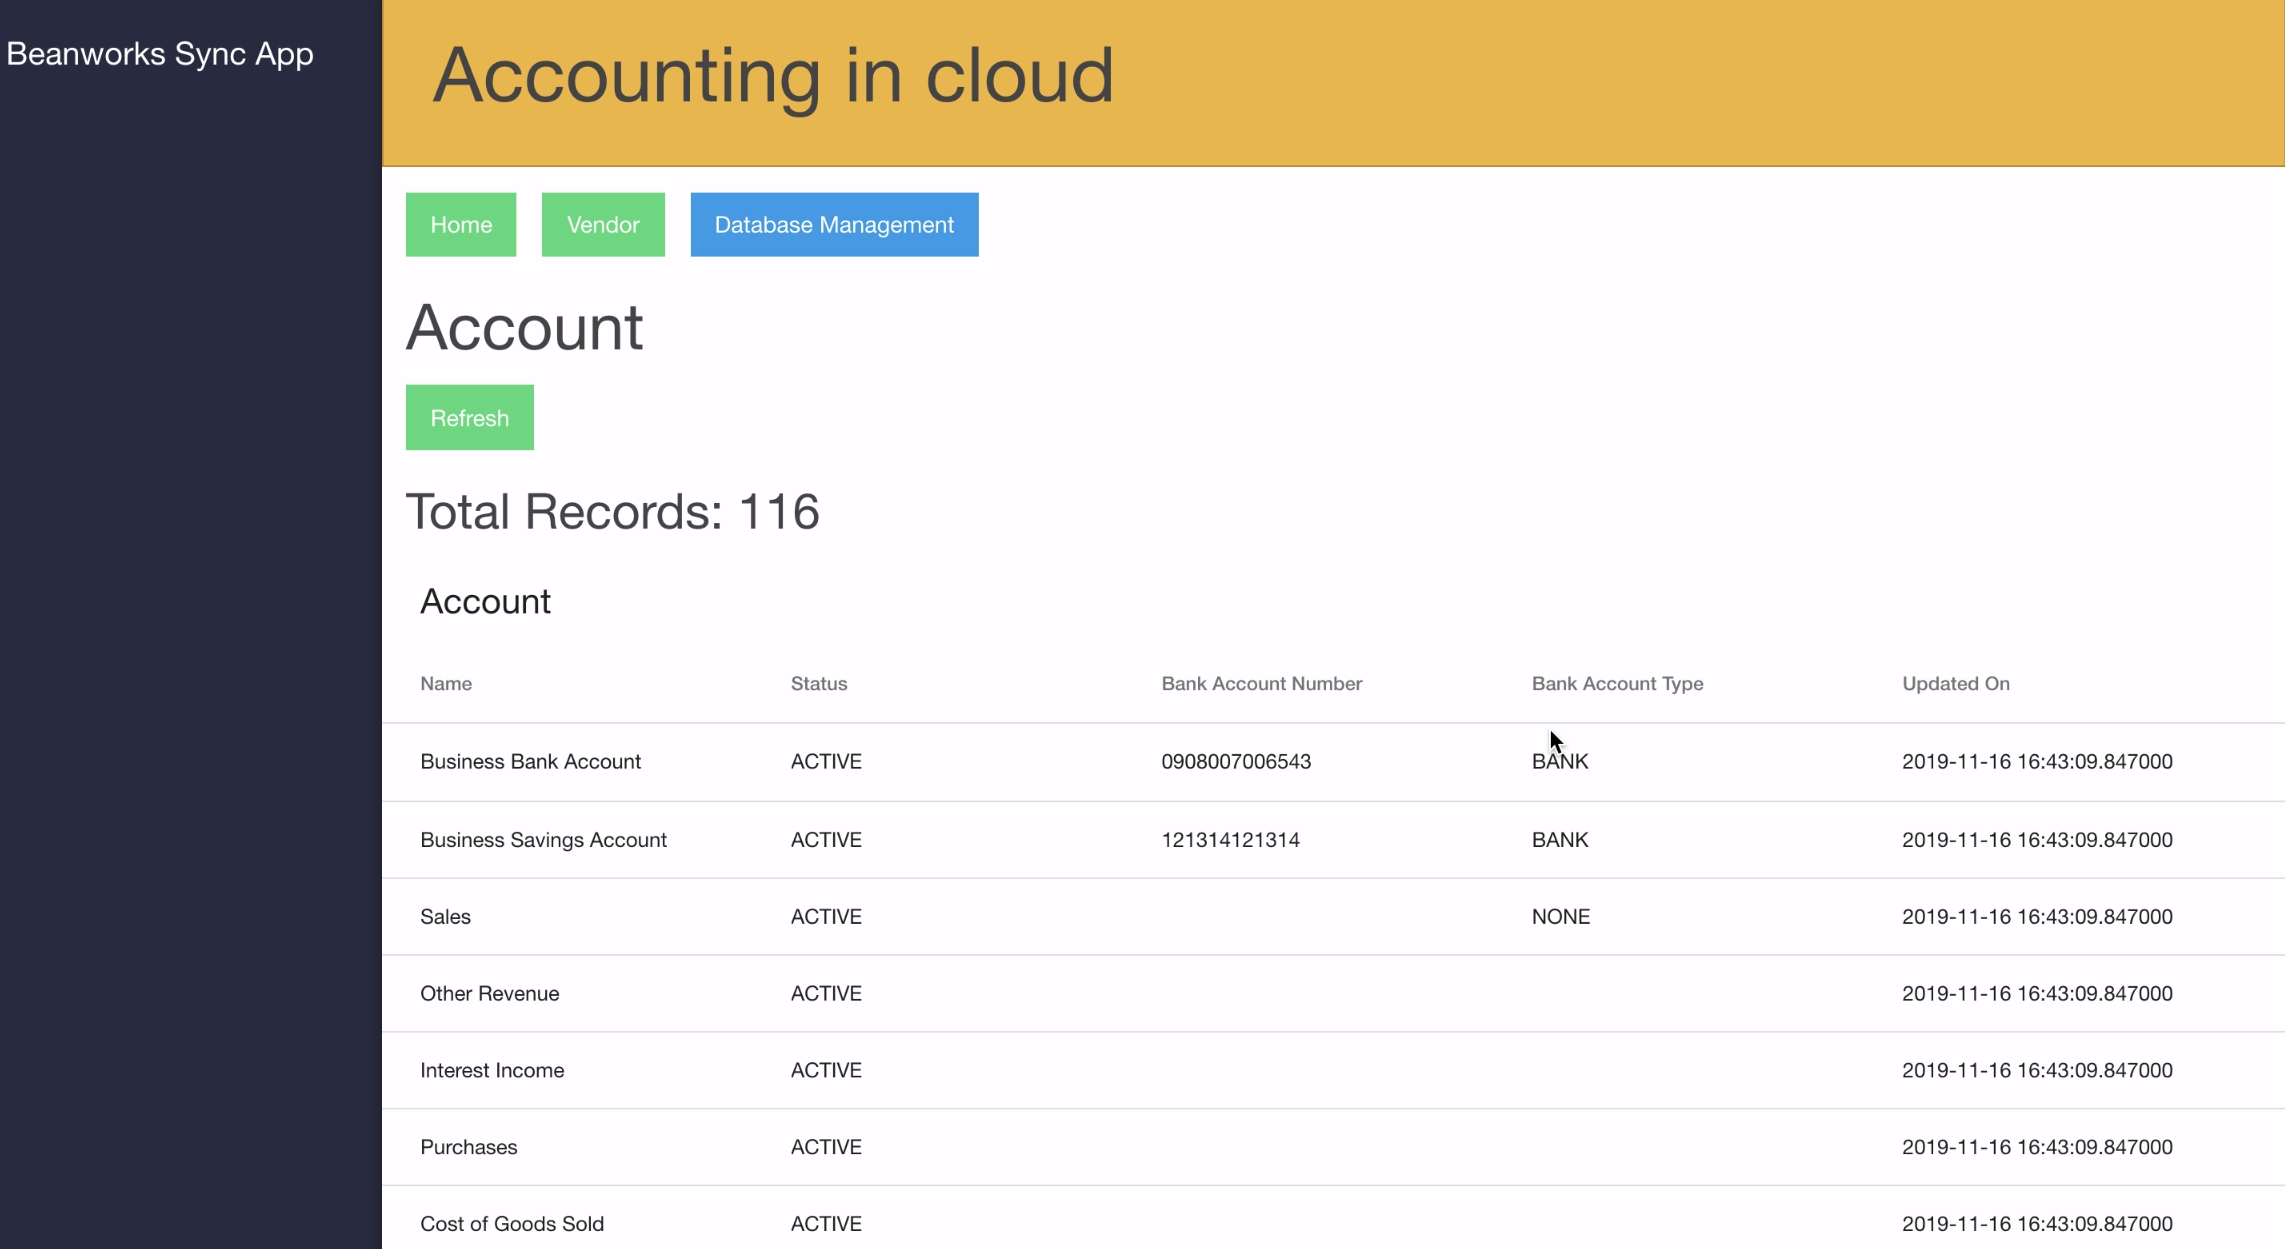The height and width of the screenshot is (1249, 2285).
Task: Click the Bank Account Number column header
Action: 1261,684
